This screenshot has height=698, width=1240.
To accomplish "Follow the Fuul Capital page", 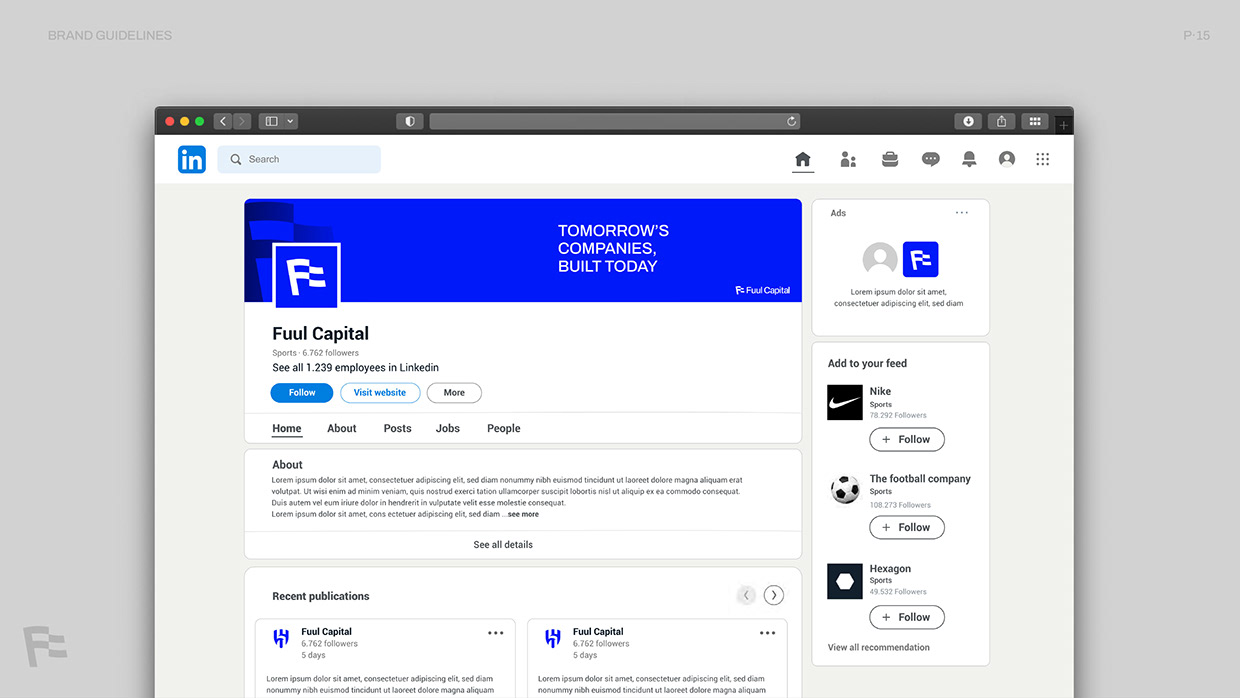I will pyautogui.click(x=301, y=392).
